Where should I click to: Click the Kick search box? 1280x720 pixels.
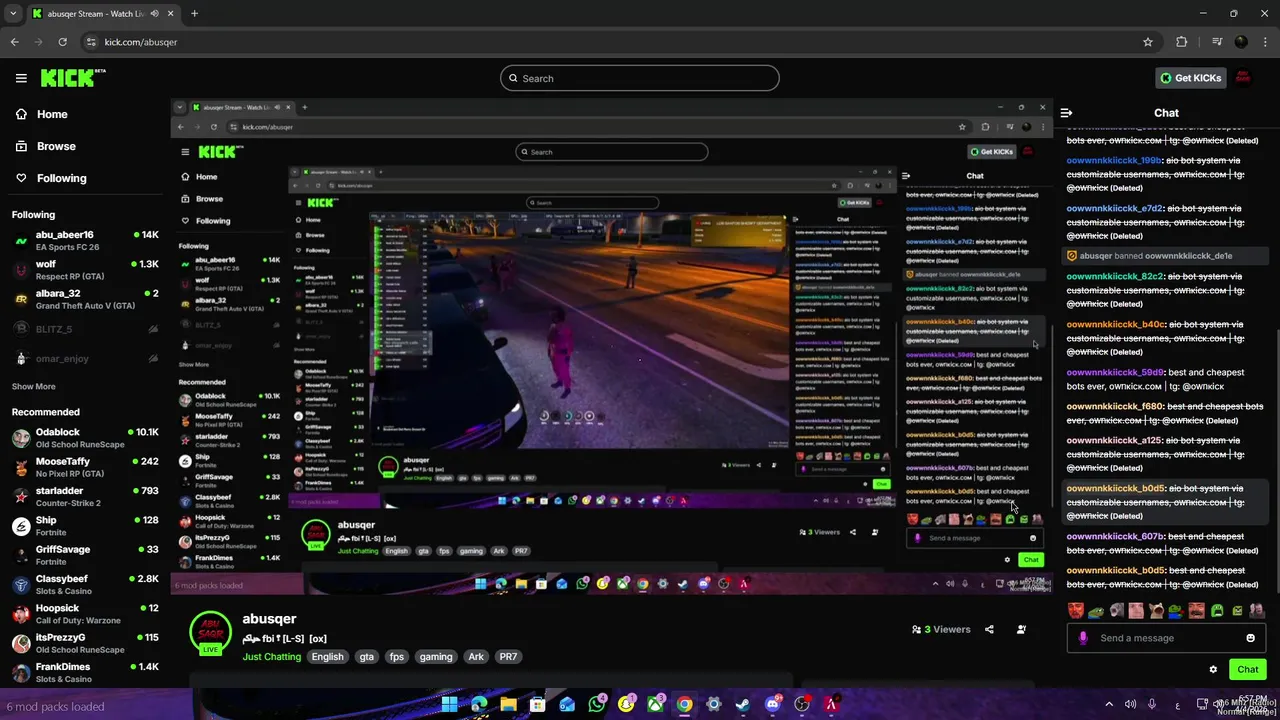click(640, 78)
